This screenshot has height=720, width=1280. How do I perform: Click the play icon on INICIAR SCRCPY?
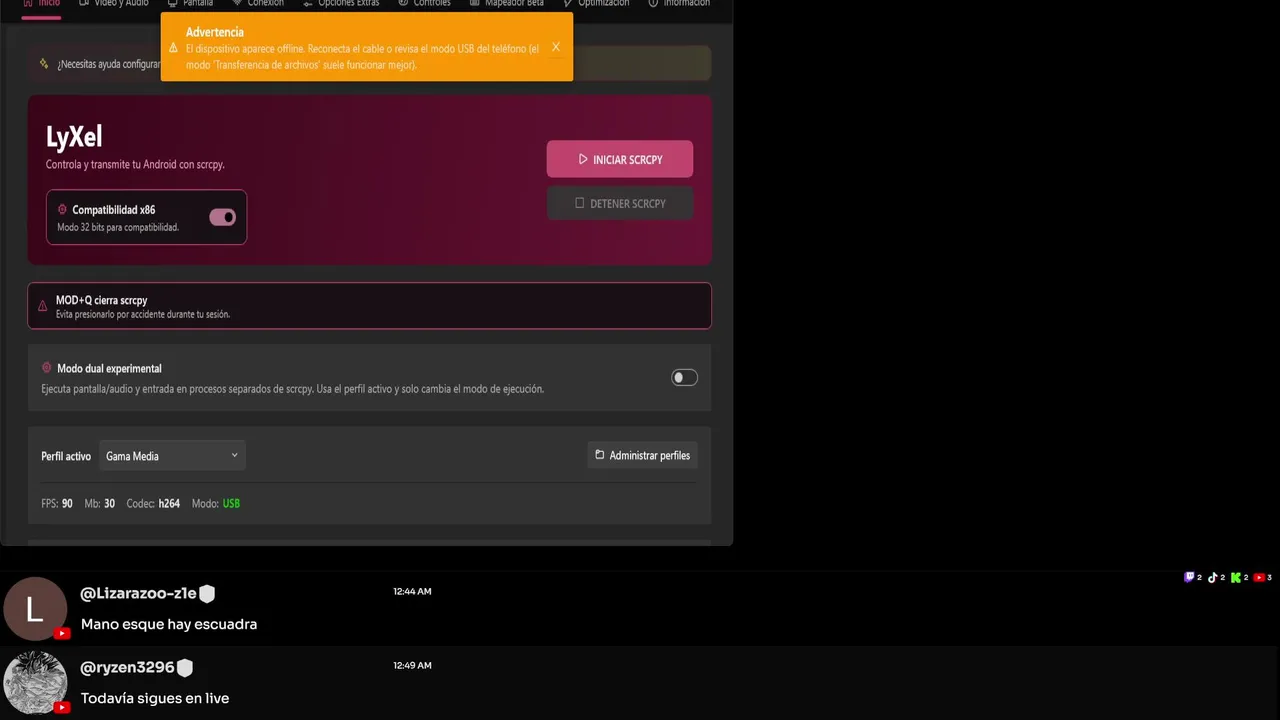583,159
